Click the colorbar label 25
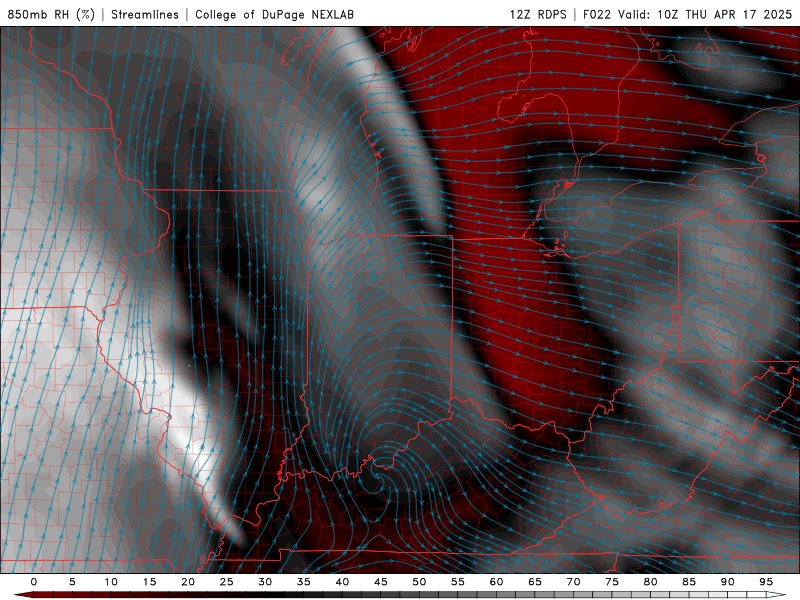 (x=227, y=582)
